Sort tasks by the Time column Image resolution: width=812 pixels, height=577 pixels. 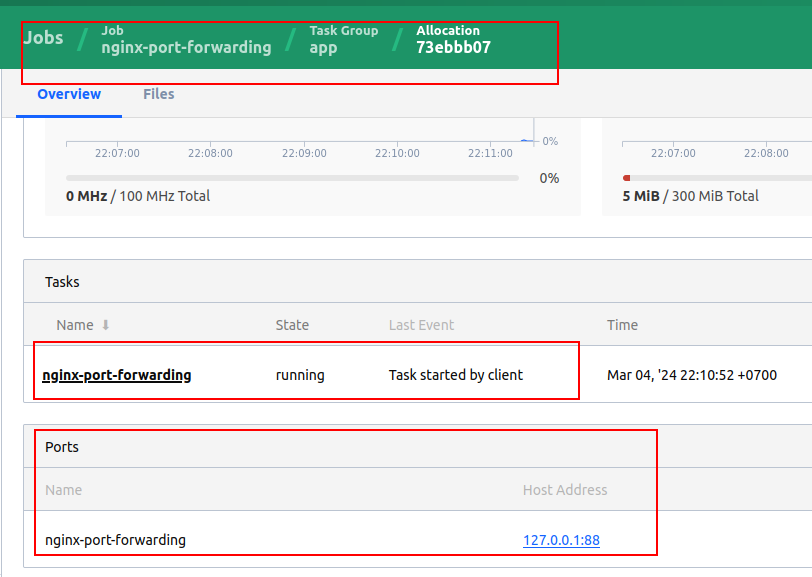622,325
